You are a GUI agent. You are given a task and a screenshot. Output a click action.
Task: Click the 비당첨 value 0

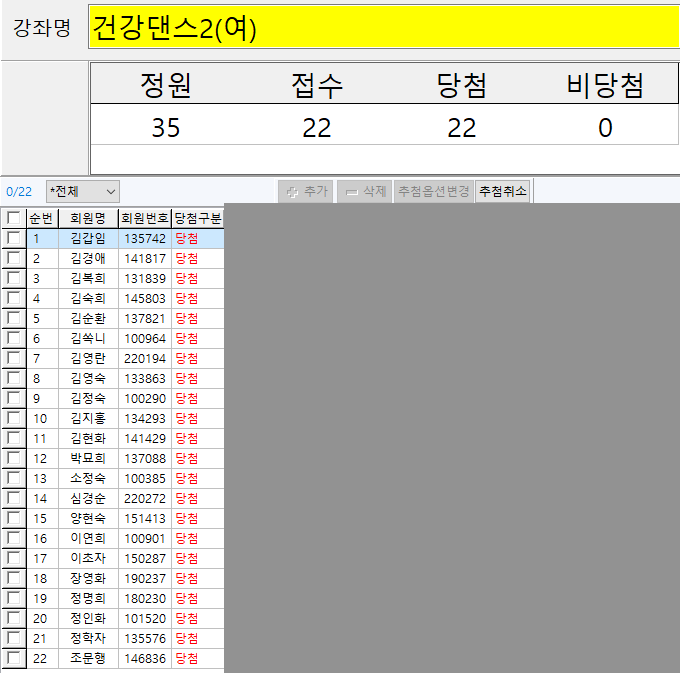605,128
